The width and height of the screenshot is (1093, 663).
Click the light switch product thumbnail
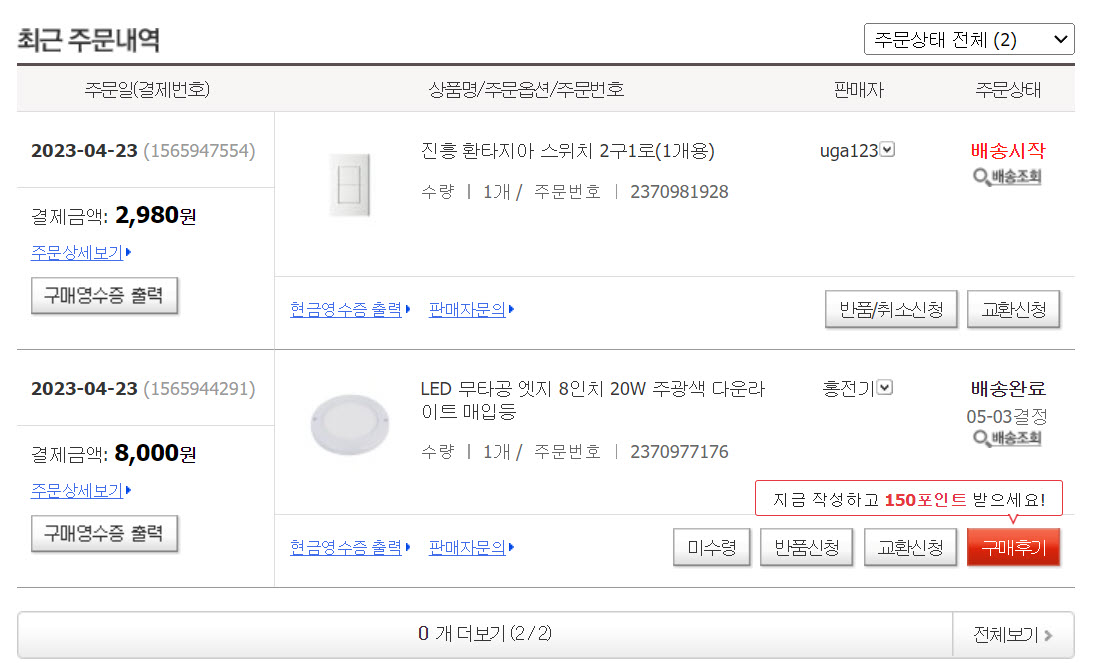click(x=349, y=185)
